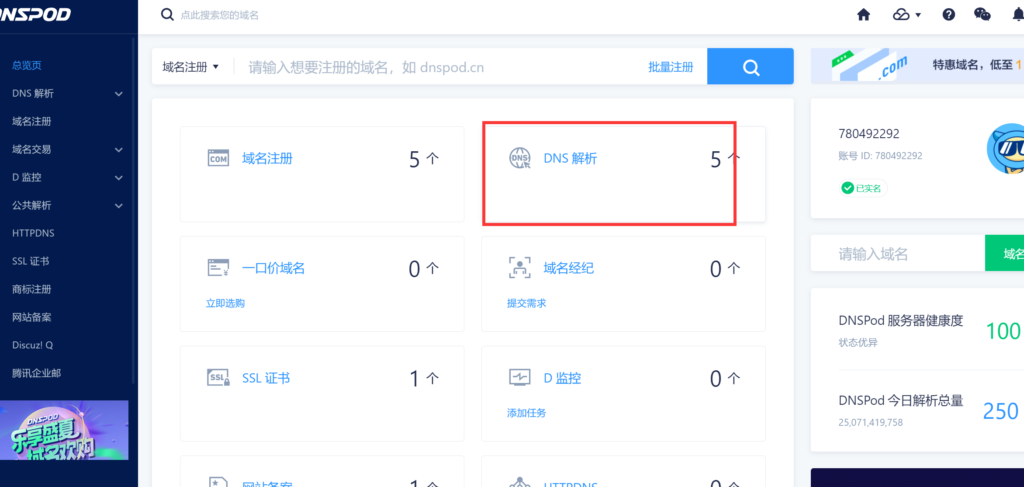Click the SSL 证书 card icon
The image size is (1024, 487).
218,378
